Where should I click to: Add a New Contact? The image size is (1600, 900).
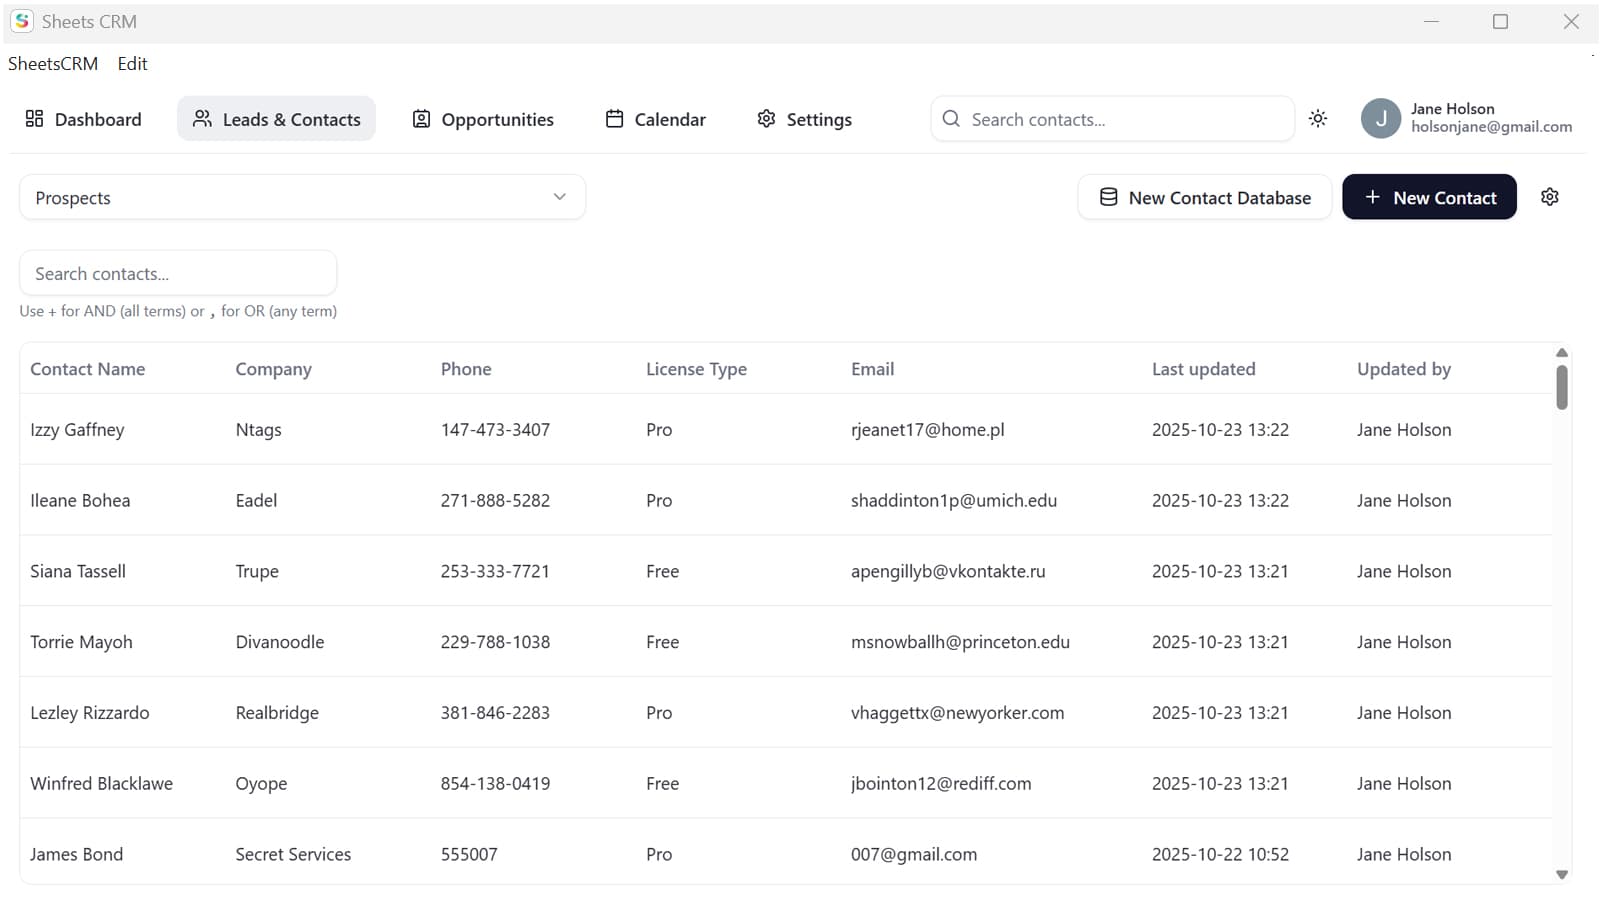[1429, 197]
